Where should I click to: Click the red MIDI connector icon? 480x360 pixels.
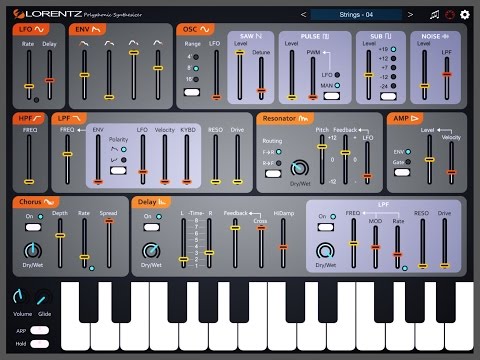(x=450, y=15)
